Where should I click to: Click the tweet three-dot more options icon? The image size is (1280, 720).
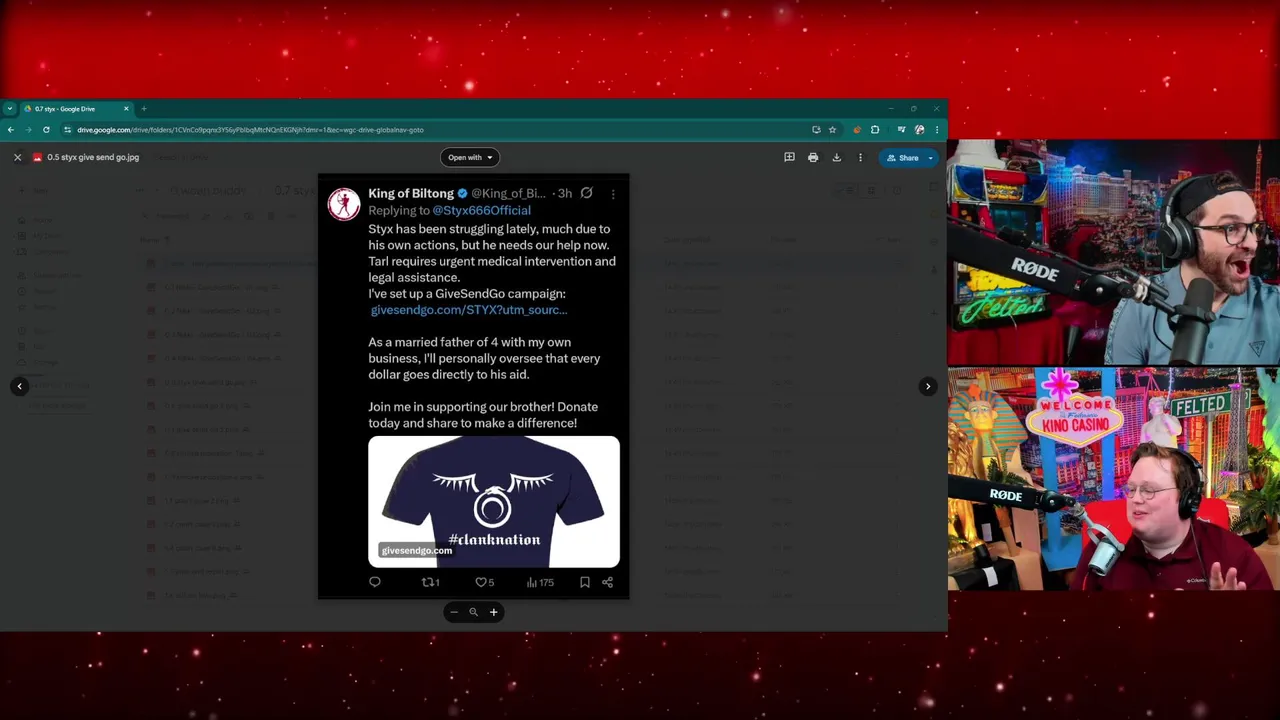point(613,193)
